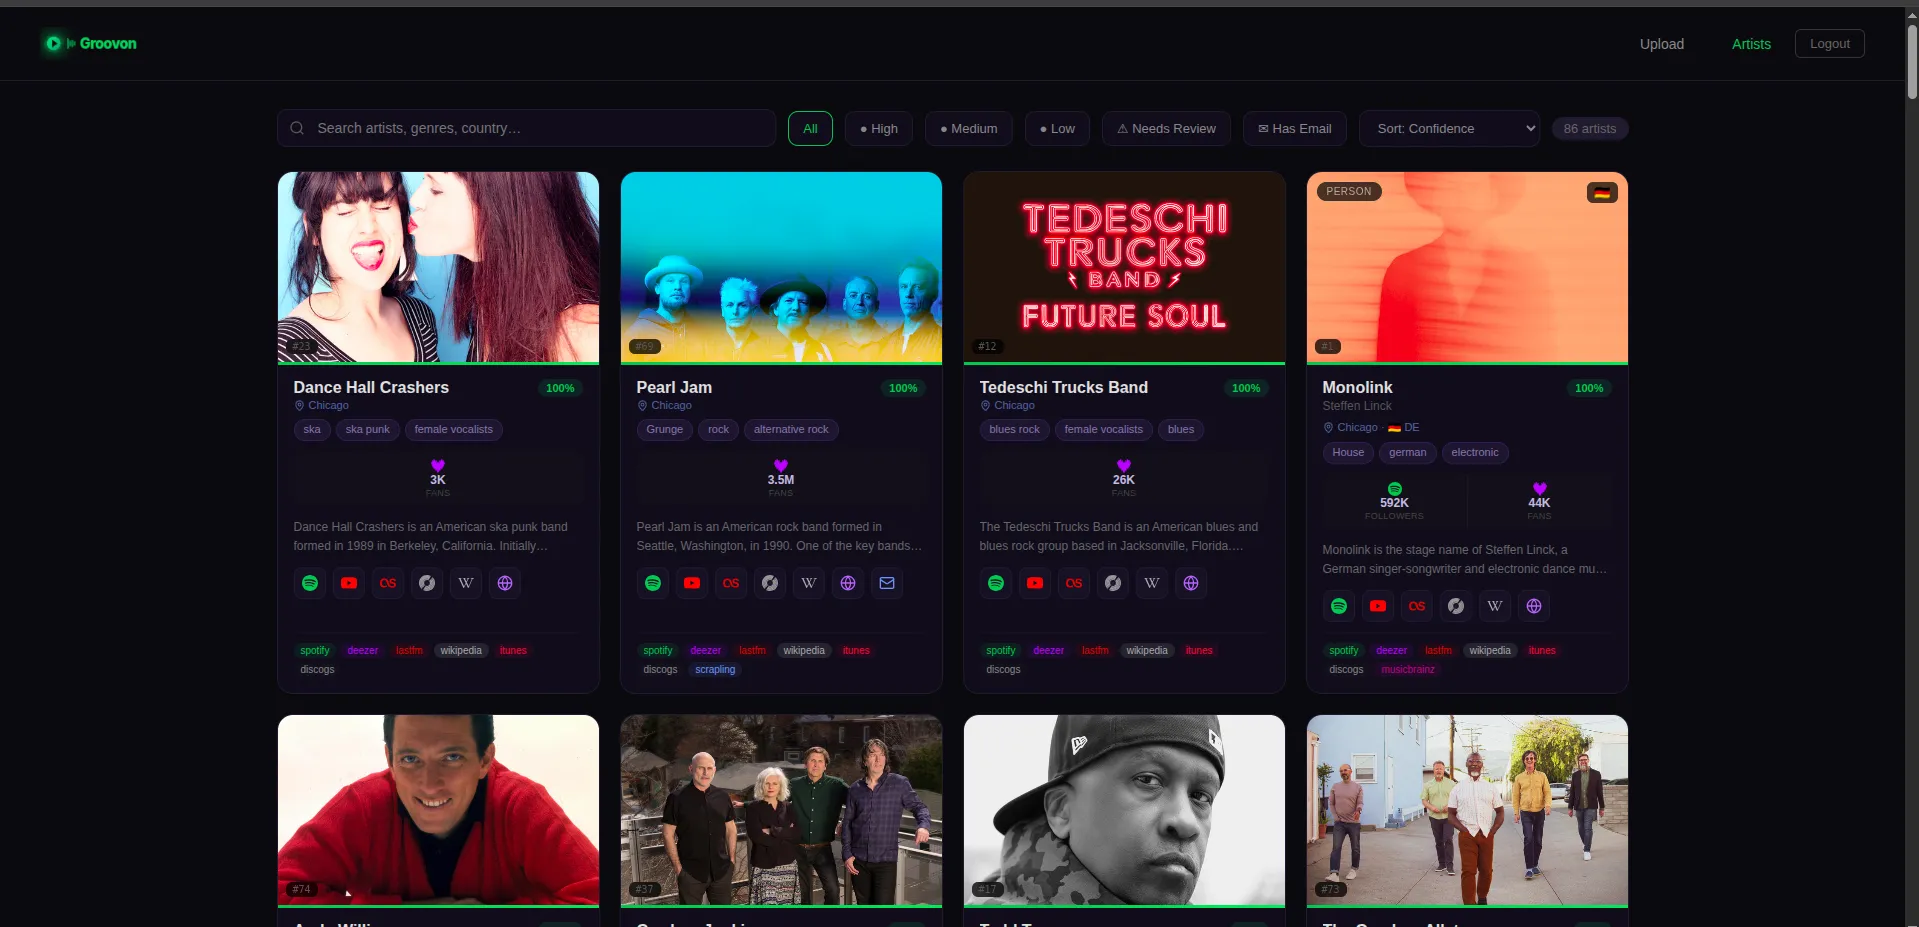This screenshot has width=1919, height=927.
Task: Open the Artists menu item
Action: tap(1751, 43)
